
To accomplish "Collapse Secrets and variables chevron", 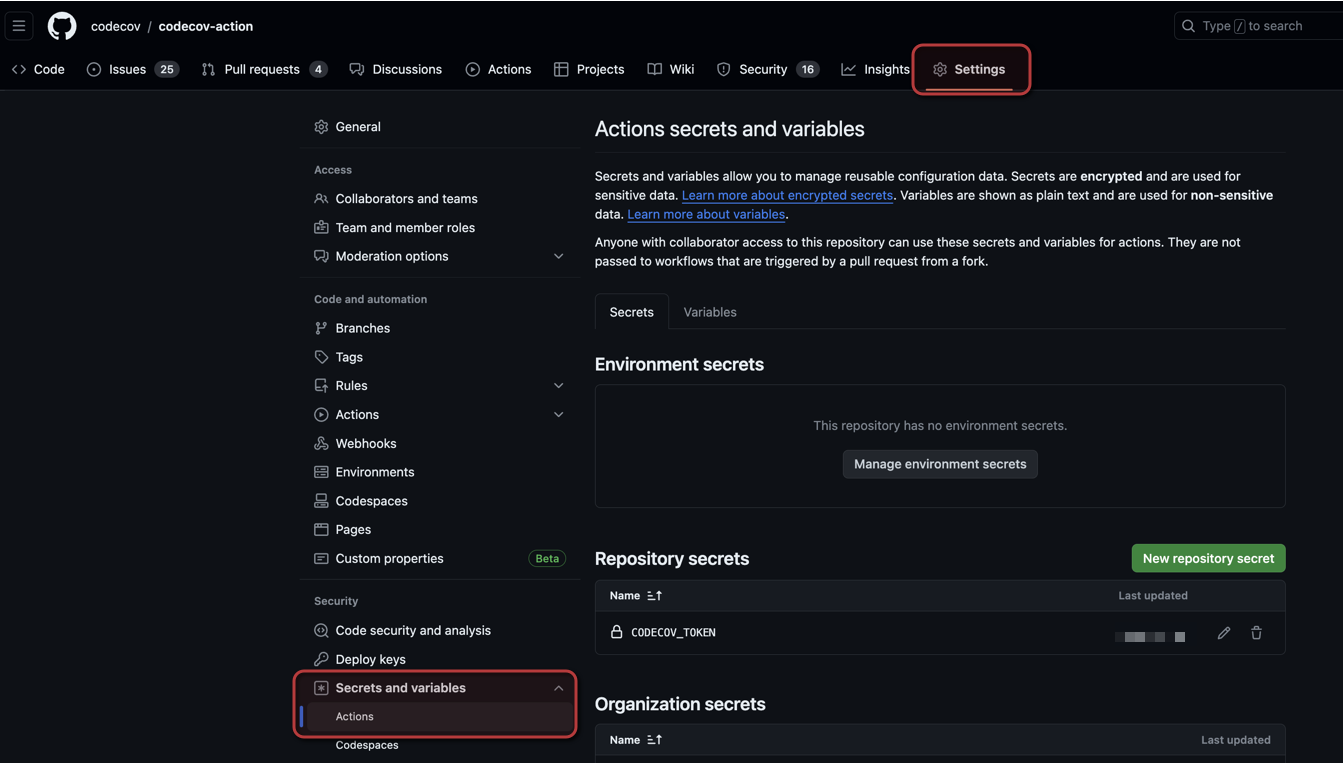I will pos(558,688).
